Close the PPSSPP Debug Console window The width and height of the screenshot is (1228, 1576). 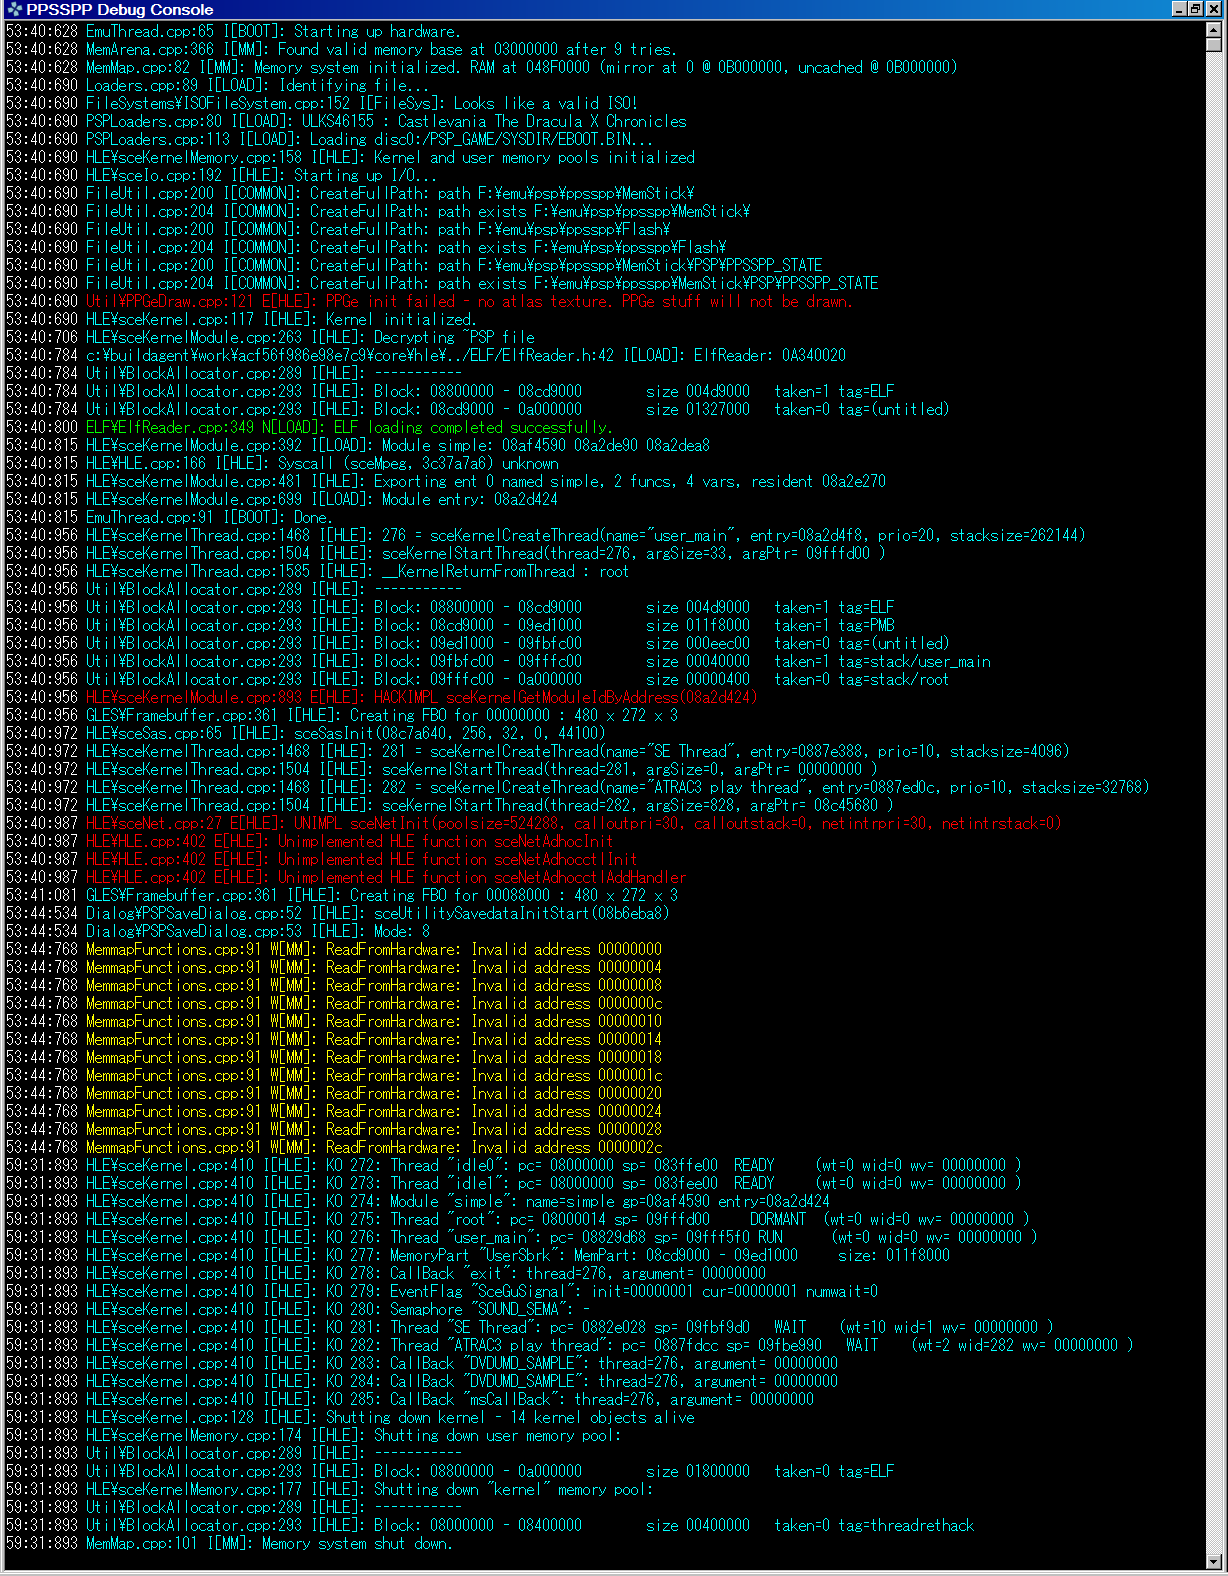pyautogui.click(x=1213, y=9)
